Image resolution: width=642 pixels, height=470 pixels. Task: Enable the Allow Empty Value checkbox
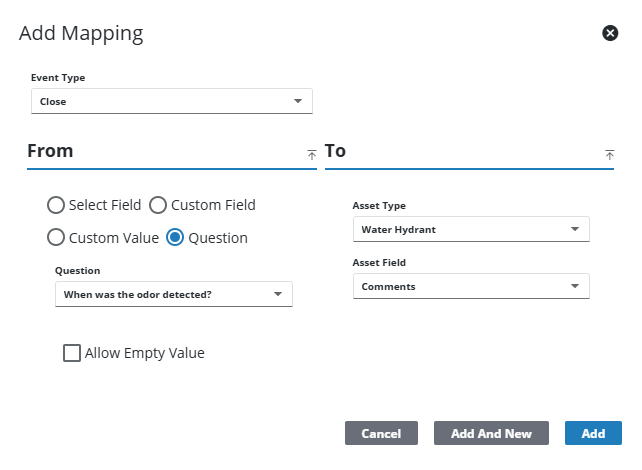[x=72, y=353]
